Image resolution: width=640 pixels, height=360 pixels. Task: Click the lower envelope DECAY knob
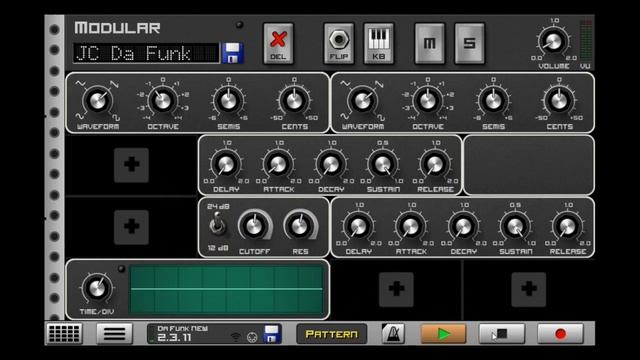click(x=463, y=226)
